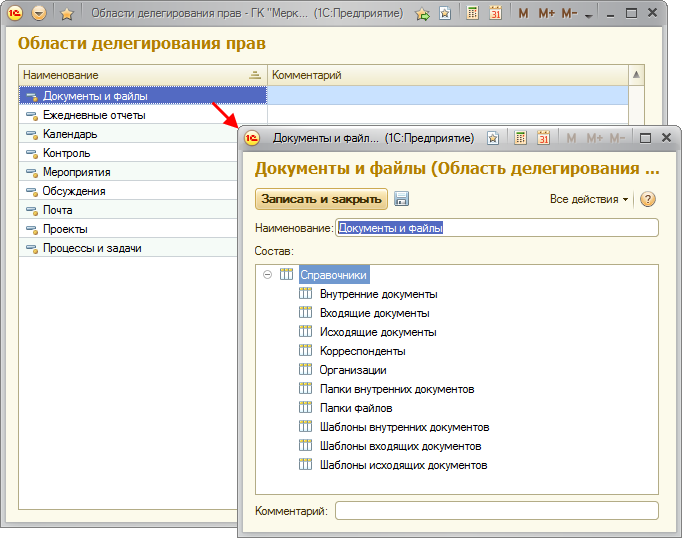Screen dimensions: 682x538
Task: Open the Все действия dropdown menu
Action: (589, 199)
